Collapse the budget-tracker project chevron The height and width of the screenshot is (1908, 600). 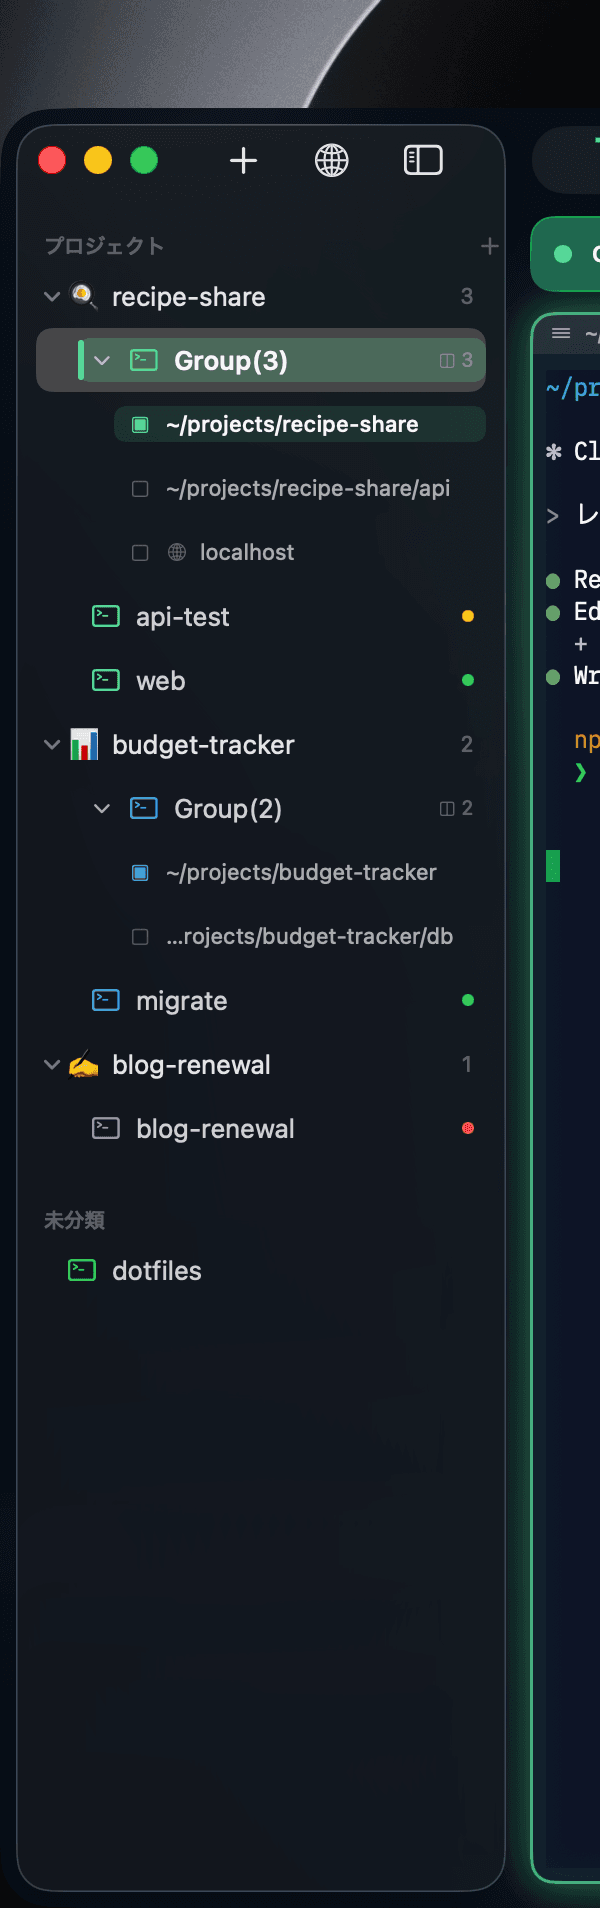pyautogui.click(x=52, y=744)
